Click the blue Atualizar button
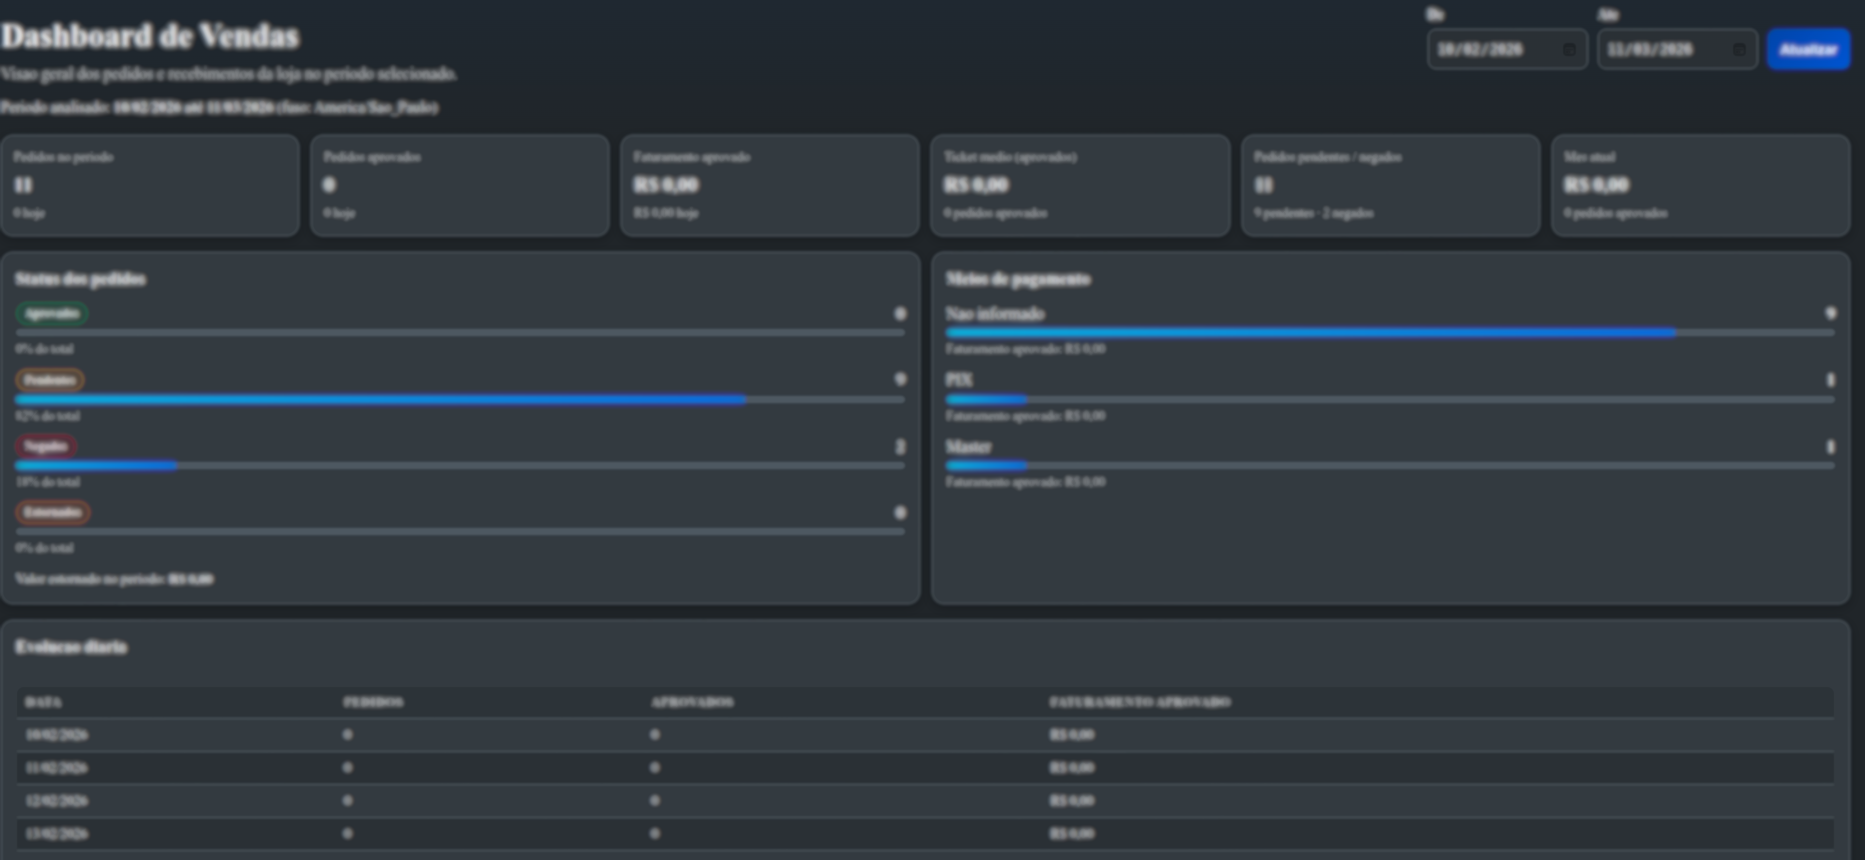 [1808, 50]
